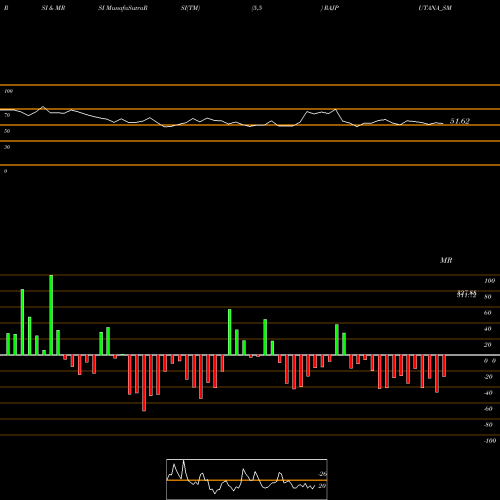The width and height of the screenshot is (500, 500).
Task: Click the MR panel title label
Action: coord(446,260)
